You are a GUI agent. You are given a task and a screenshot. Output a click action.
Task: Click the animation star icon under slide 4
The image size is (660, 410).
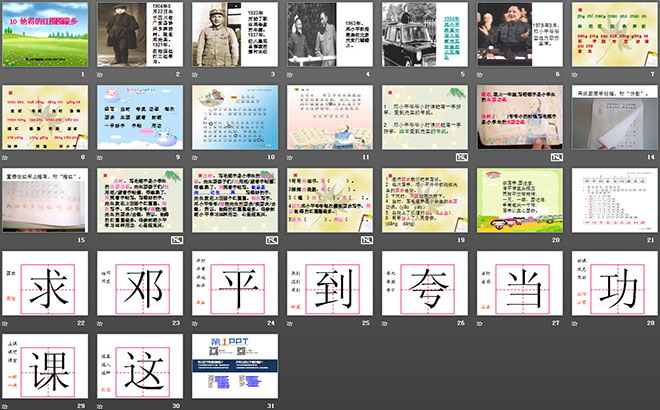coord(290,75)
